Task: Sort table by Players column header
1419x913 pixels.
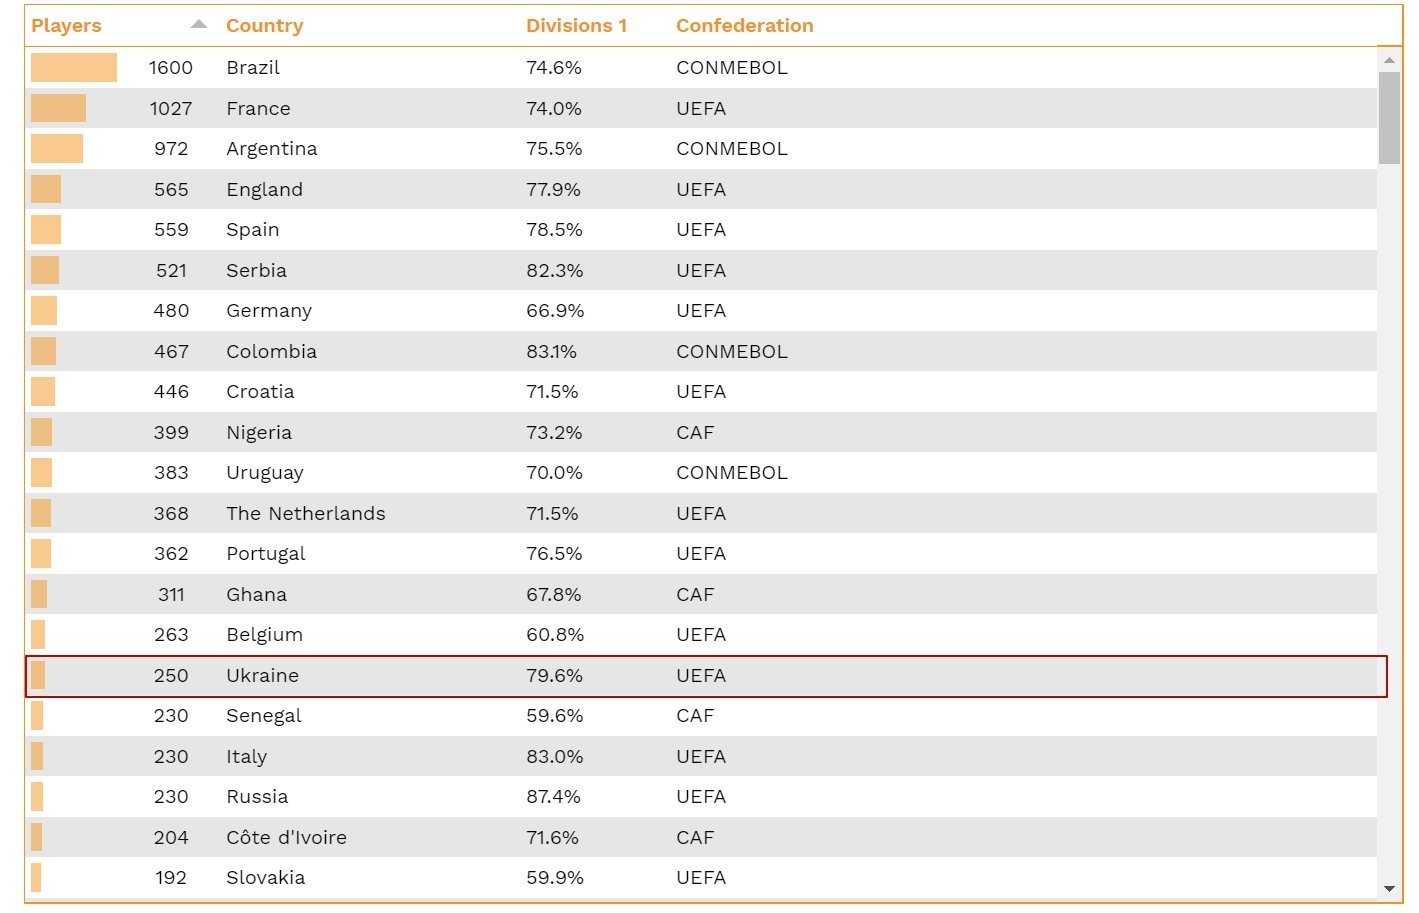Action: (x=66, y=26)
